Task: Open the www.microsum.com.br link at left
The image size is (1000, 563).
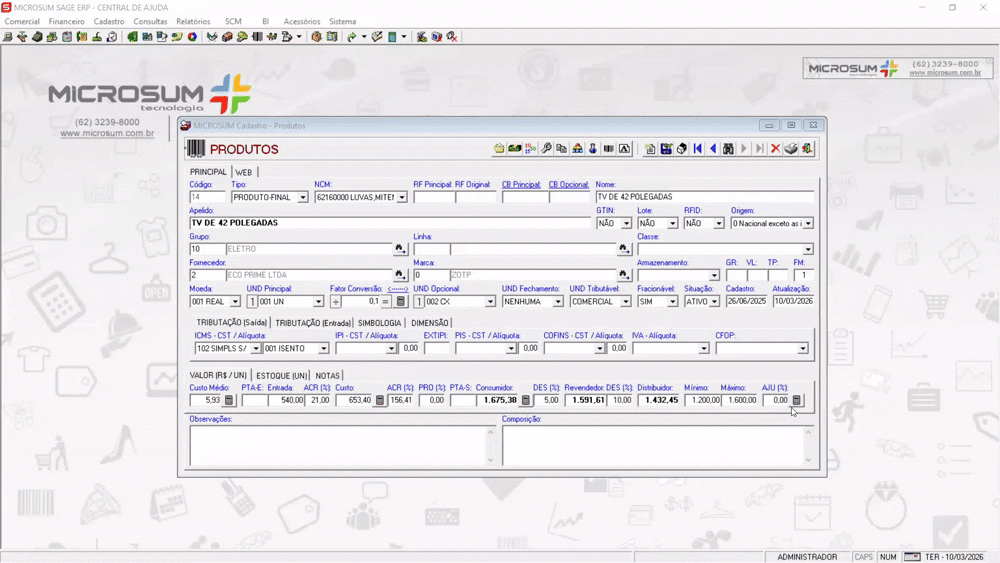Action: point(107,133)
